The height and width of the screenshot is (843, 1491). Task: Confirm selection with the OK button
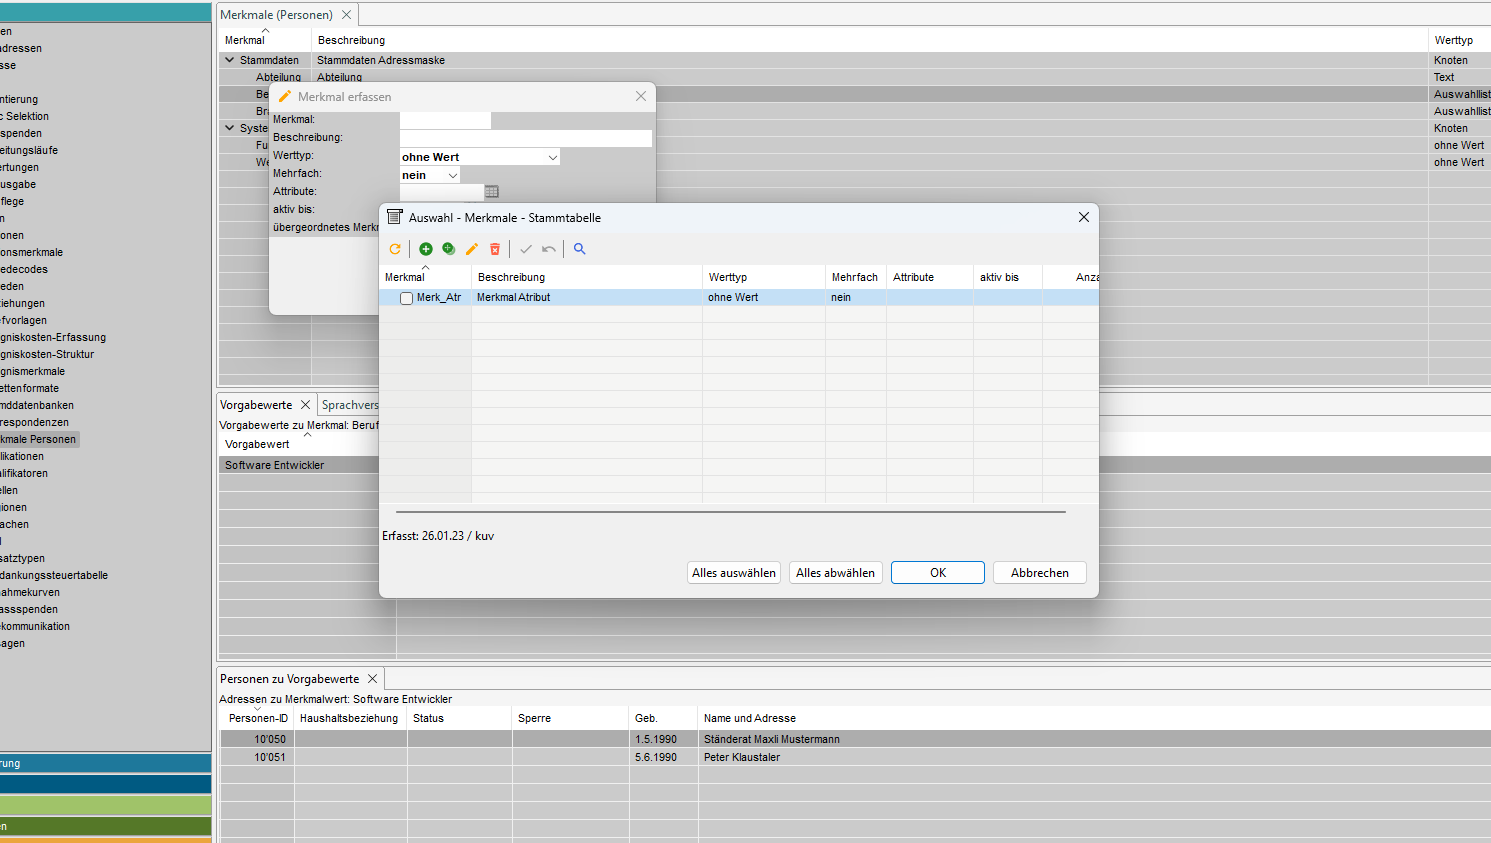pos(937,573)
